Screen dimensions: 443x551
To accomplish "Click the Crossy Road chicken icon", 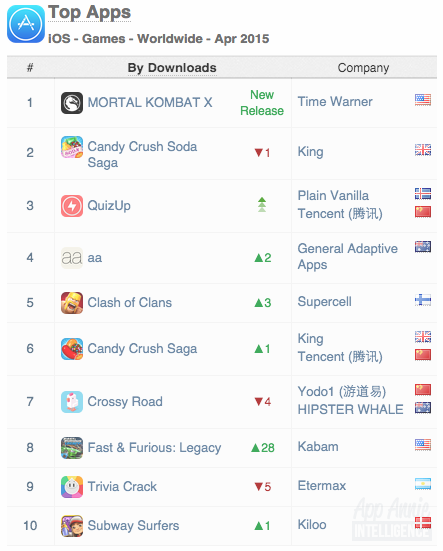I will click(x=72, y=402).
